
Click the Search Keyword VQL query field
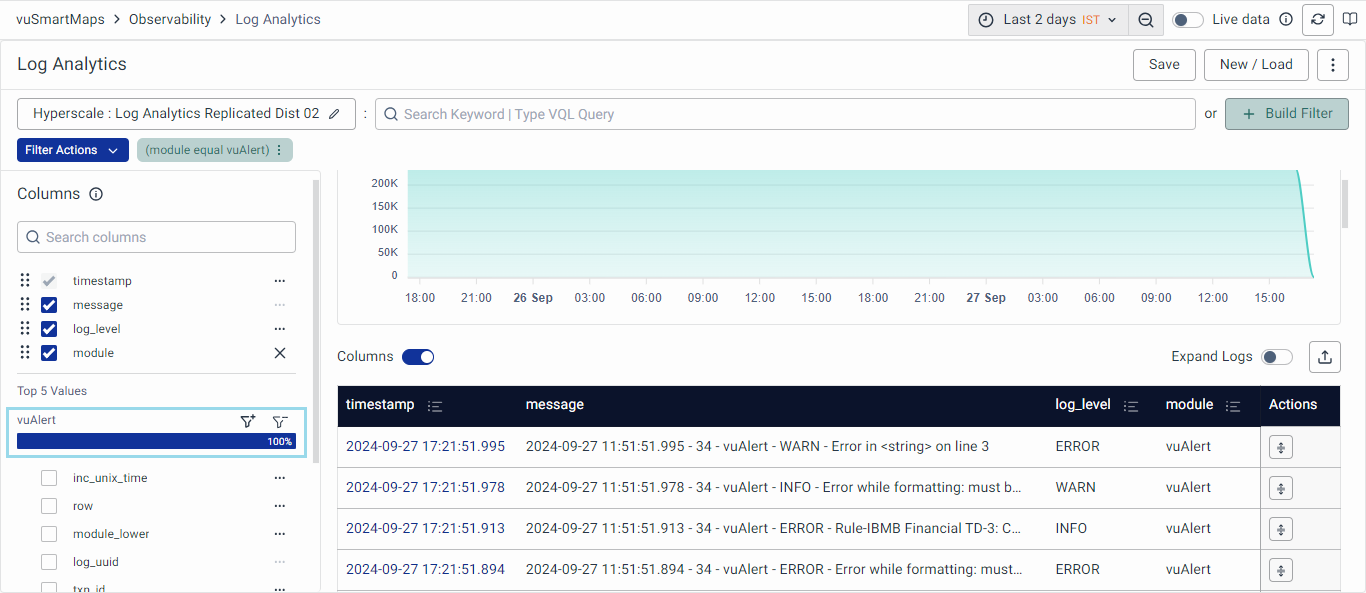[x=785, y=114]
